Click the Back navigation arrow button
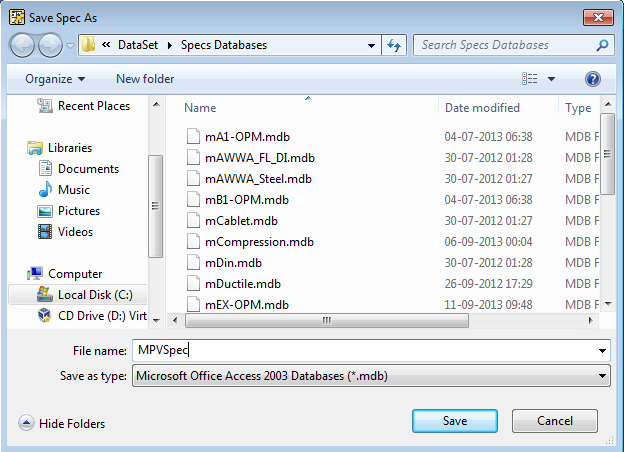 22,45
